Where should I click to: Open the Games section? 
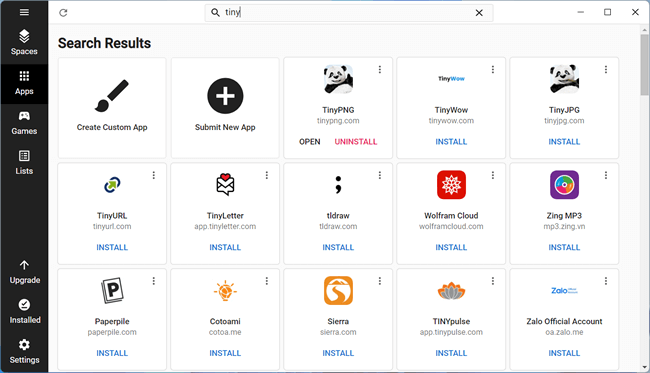tap(24, 123)
